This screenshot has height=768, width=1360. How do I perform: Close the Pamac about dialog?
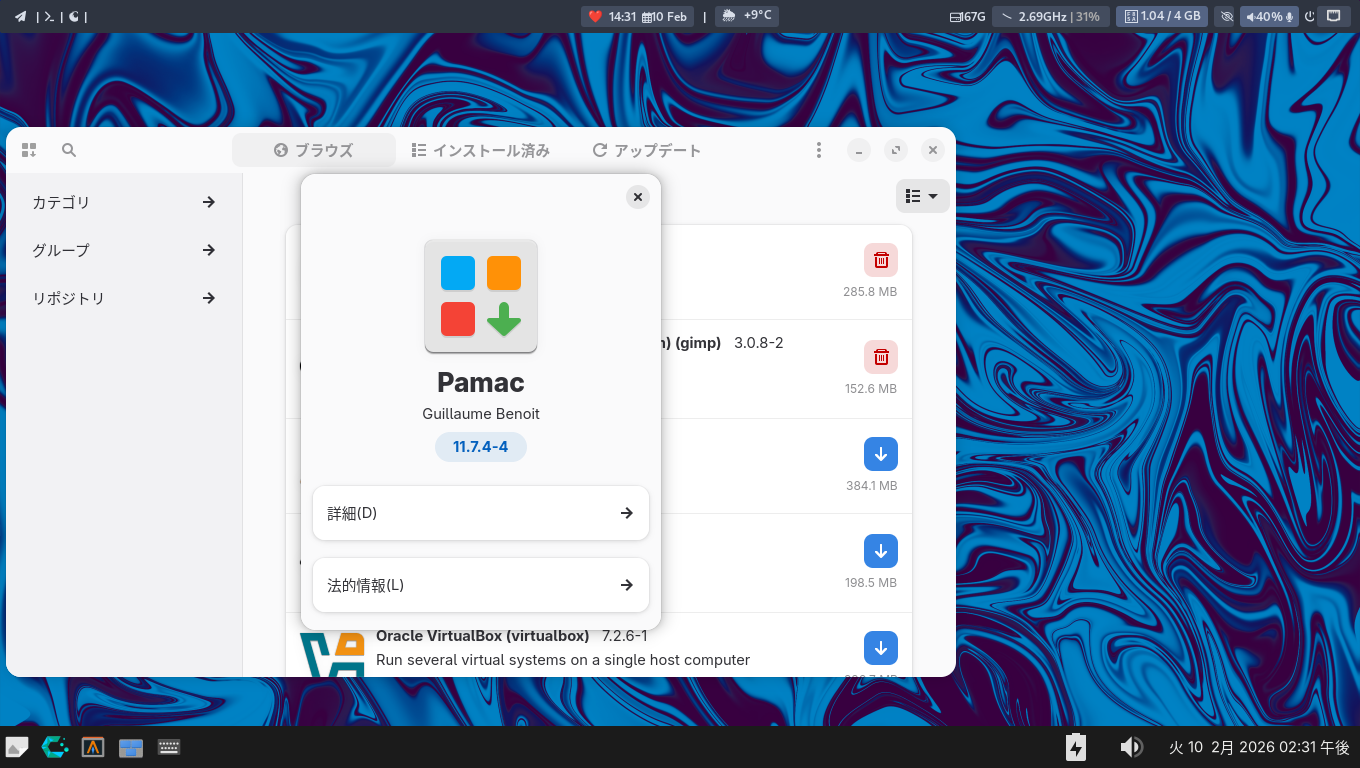(638, 197)
